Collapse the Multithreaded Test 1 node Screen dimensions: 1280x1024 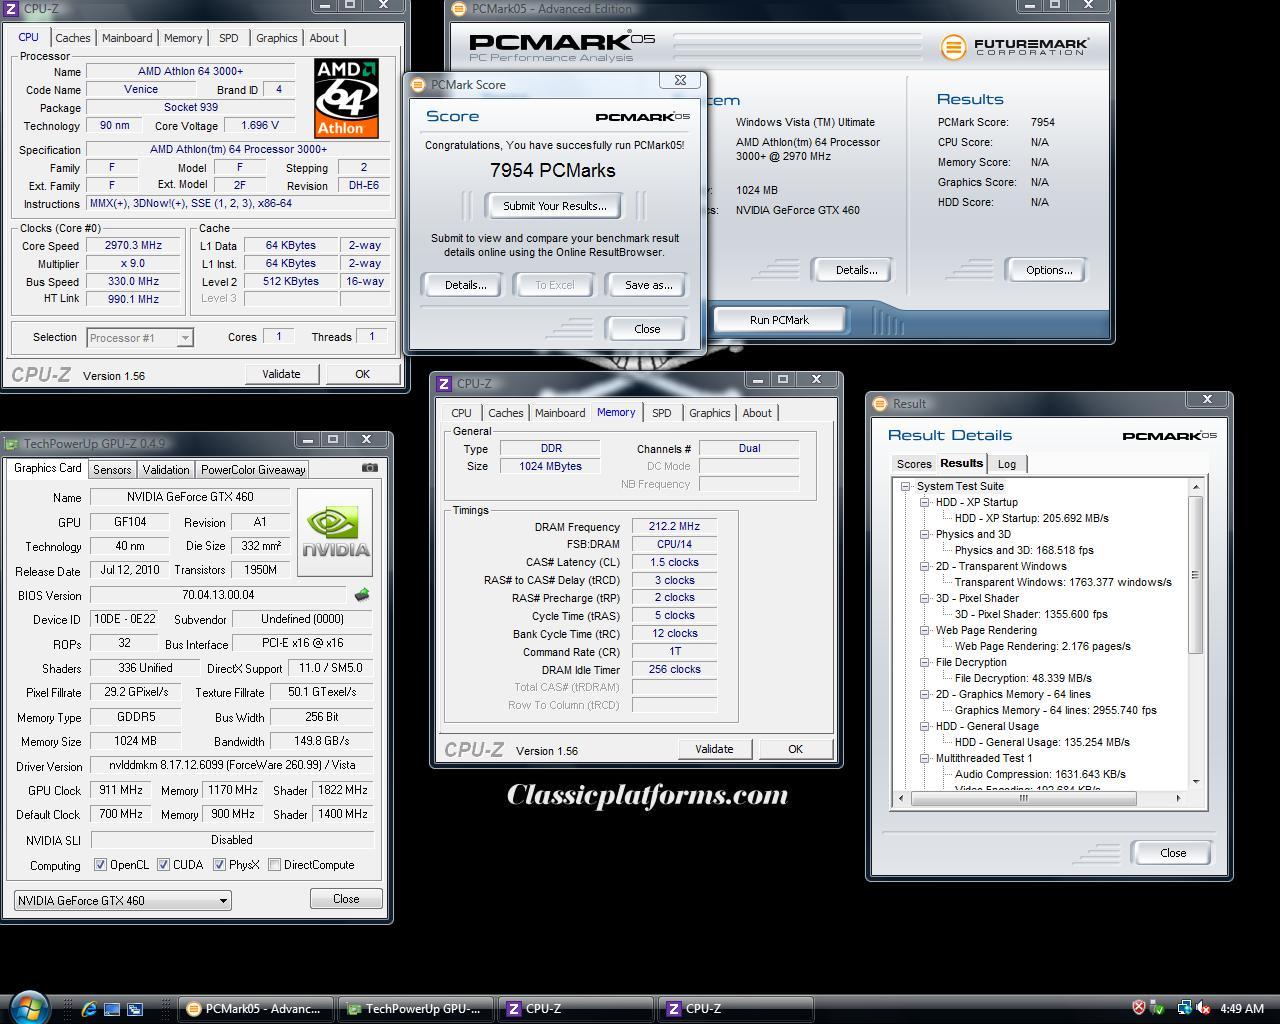coord(925,758)
